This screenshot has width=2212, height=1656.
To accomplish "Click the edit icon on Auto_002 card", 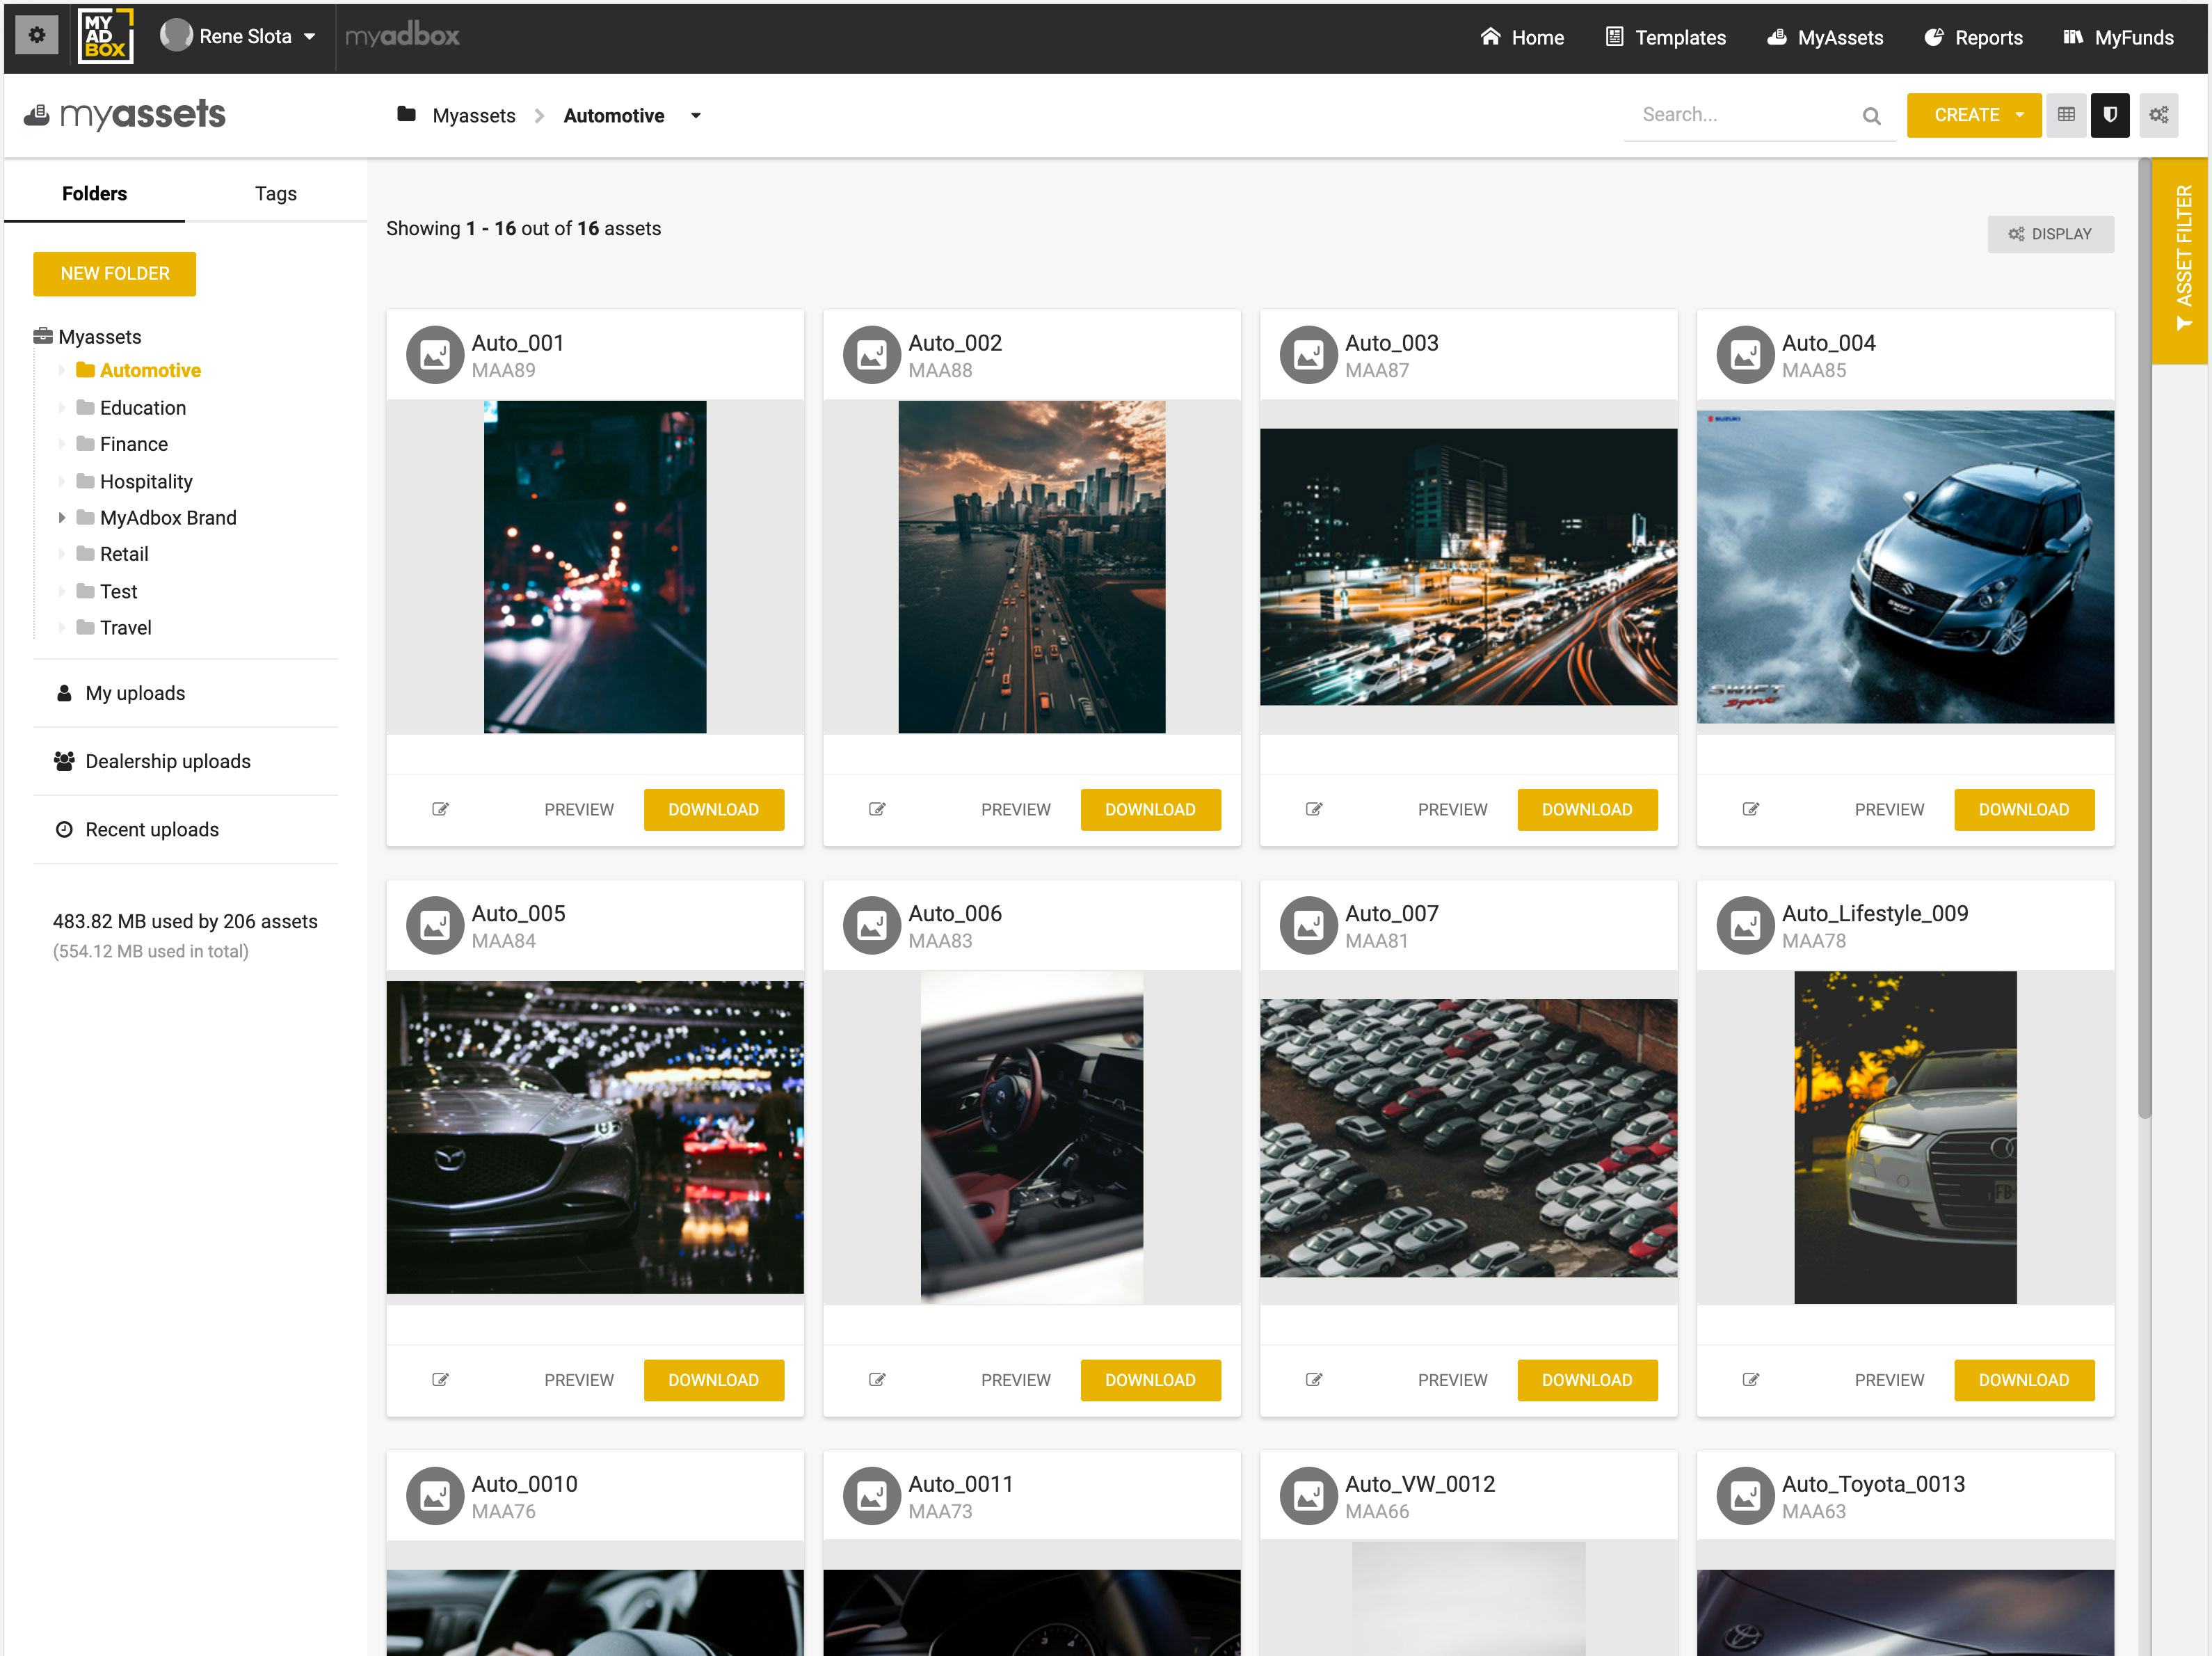I will point(877,809).
